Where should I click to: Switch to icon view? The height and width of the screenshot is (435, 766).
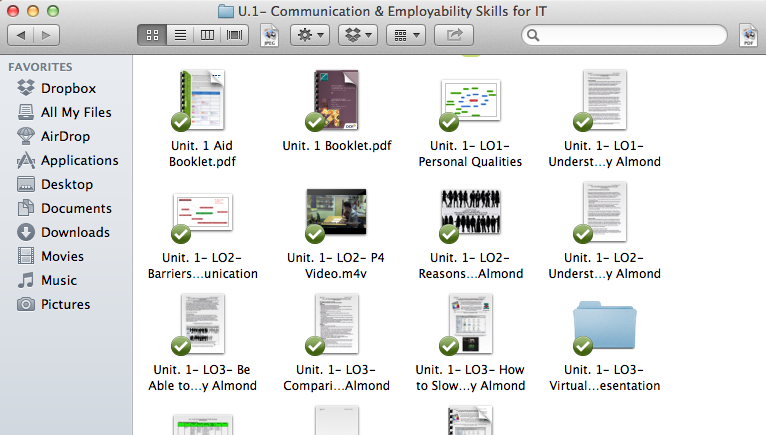point(152,35)
